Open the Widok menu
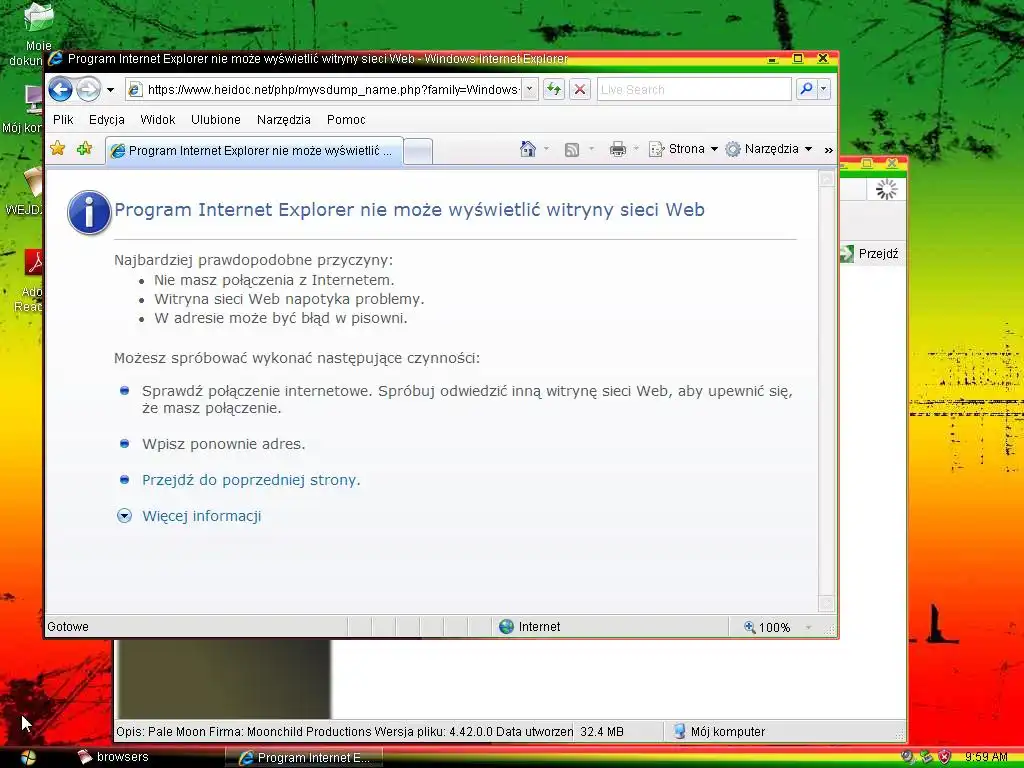This screenshot has width=1024, height=768. click(157, 120)
